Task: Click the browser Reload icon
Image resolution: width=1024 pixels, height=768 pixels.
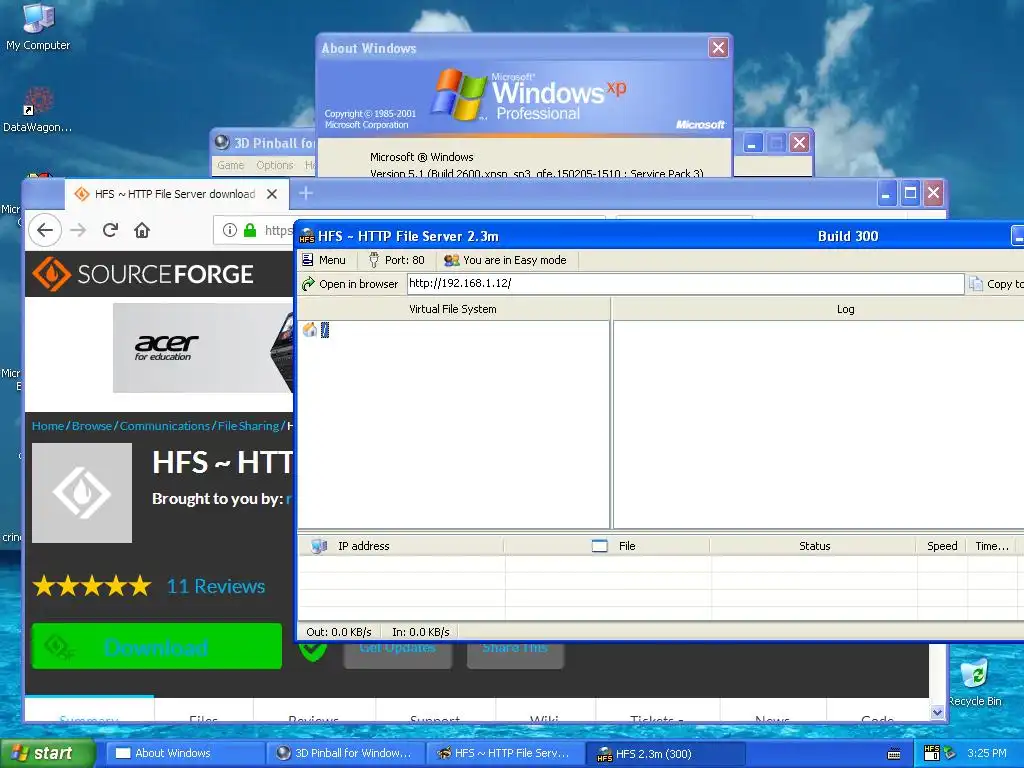Action: pos(110,230)
